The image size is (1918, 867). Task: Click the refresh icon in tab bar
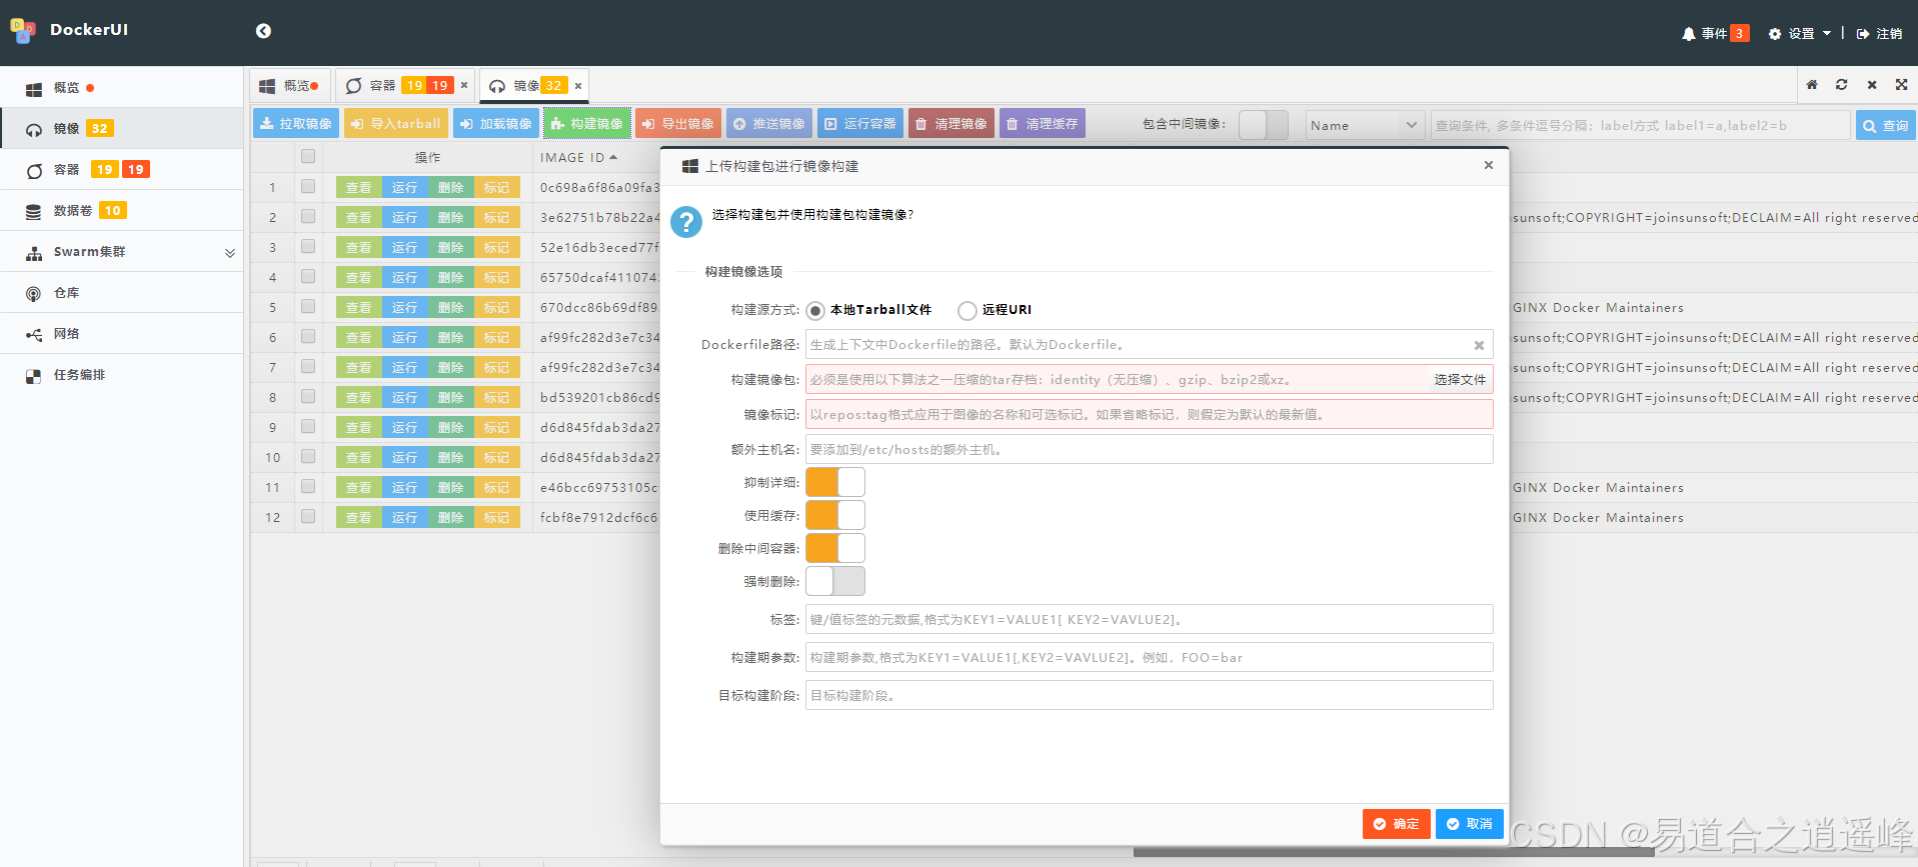click(1841, 85)
